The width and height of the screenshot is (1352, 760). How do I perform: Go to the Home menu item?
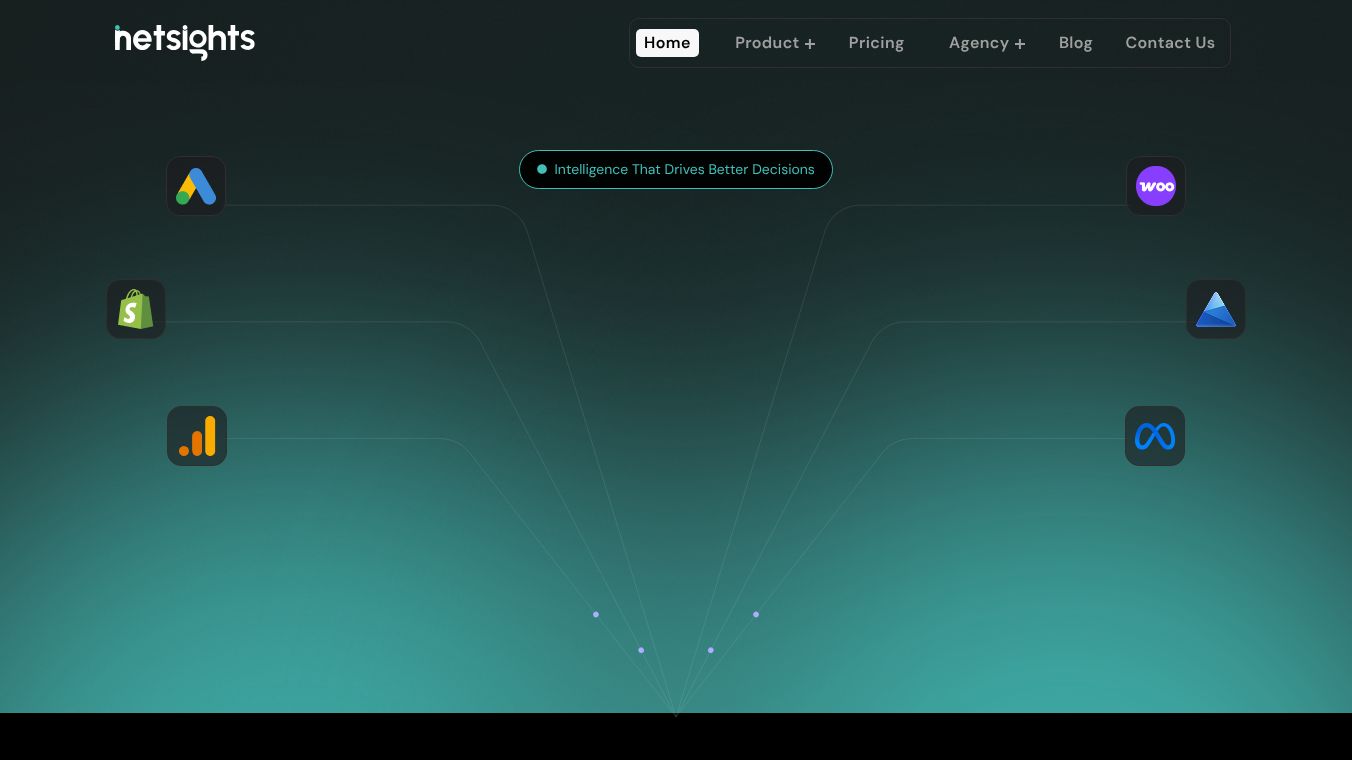pyautogui.click(x=667, y=43)
